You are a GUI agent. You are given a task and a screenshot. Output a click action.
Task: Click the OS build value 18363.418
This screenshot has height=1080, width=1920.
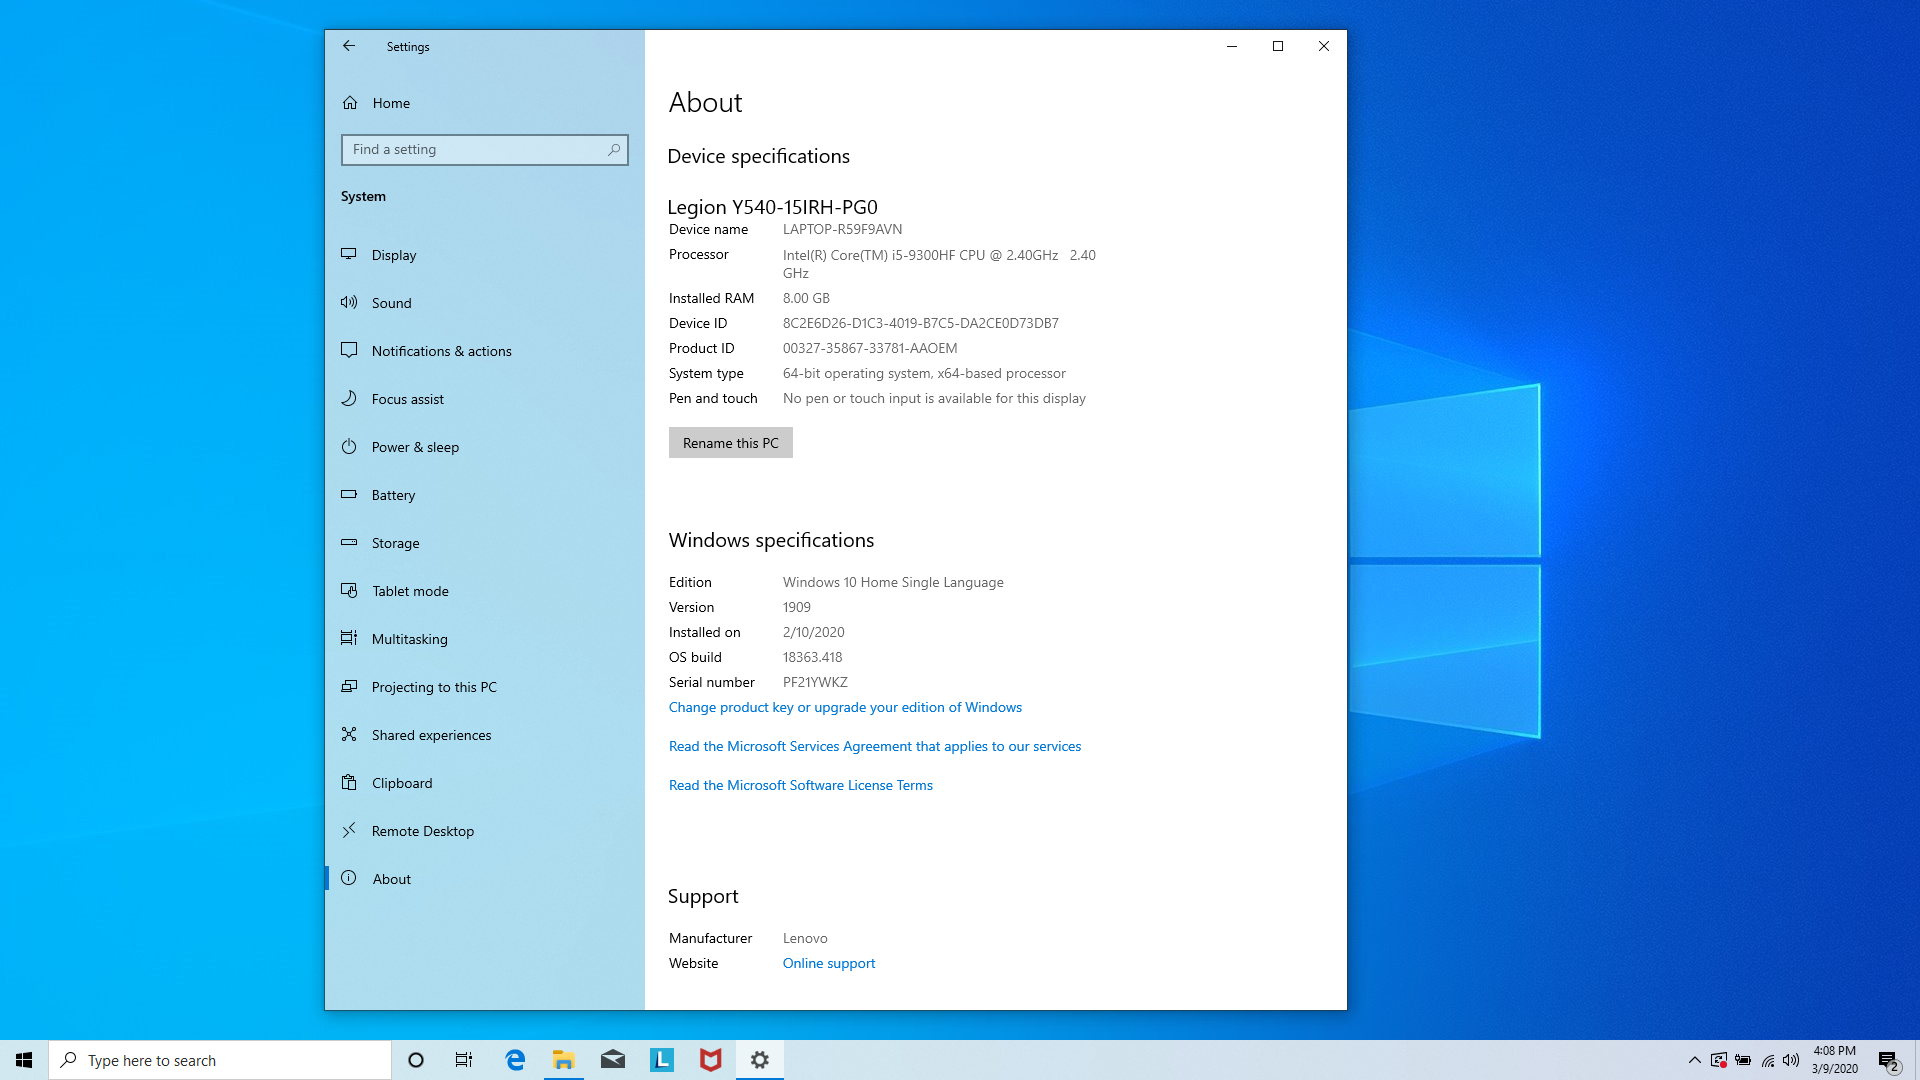(x=812, y=657)
